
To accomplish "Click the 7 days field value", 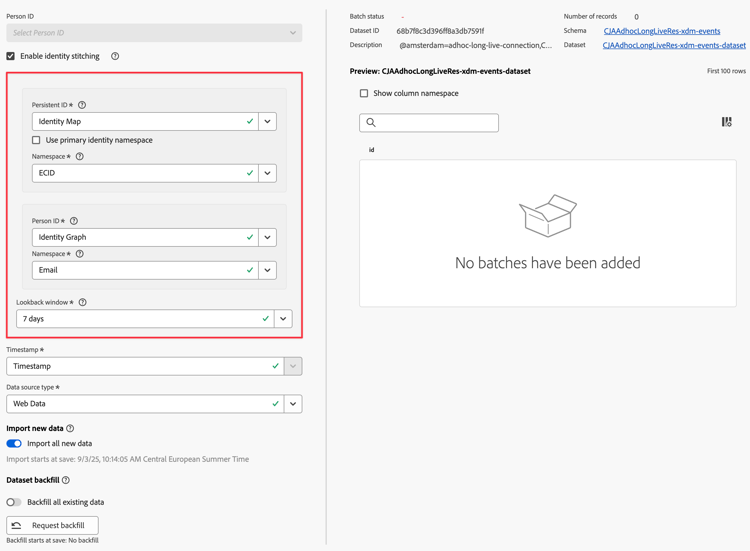I will point(33,319).
